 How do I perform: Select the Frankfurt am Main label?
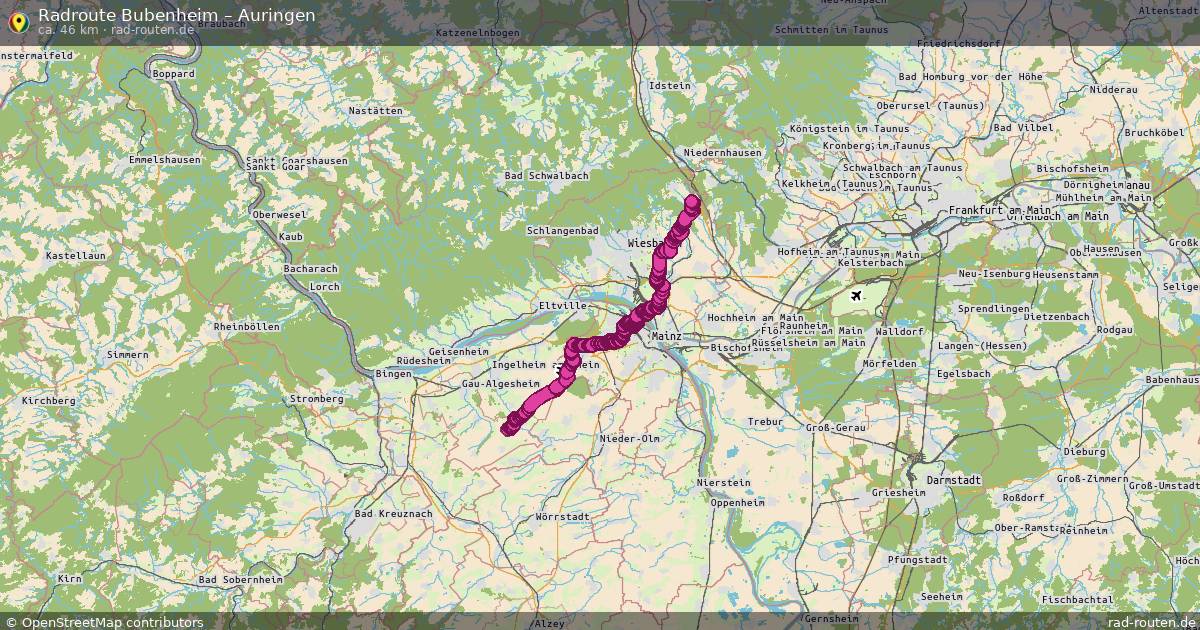click(x=1000, y=210)
